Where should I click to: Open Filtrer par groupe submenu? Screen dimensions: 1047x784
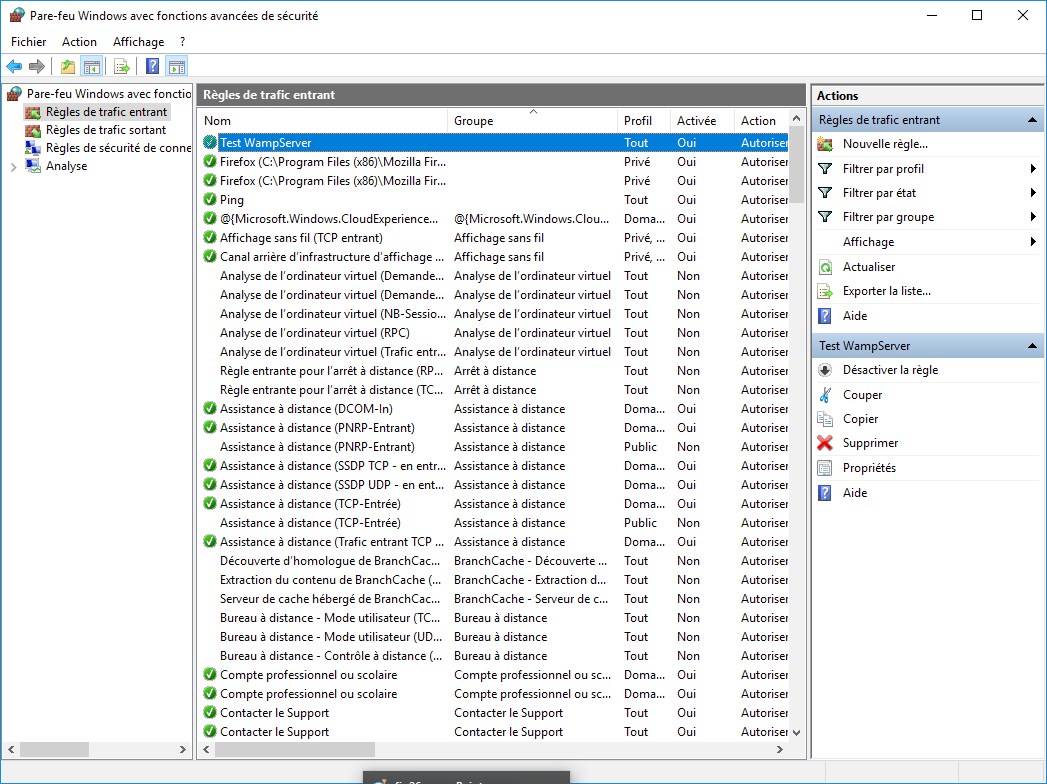point(888,217)
